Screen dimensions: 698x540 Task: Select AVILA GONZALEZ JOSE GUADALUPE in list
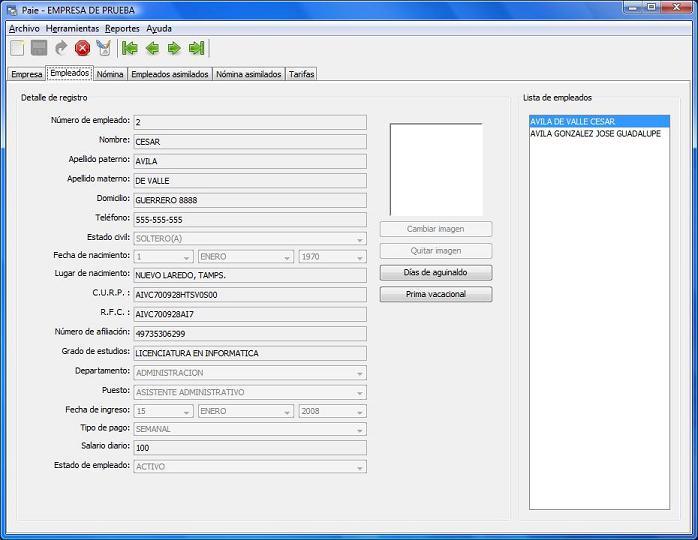pos(595,133)
